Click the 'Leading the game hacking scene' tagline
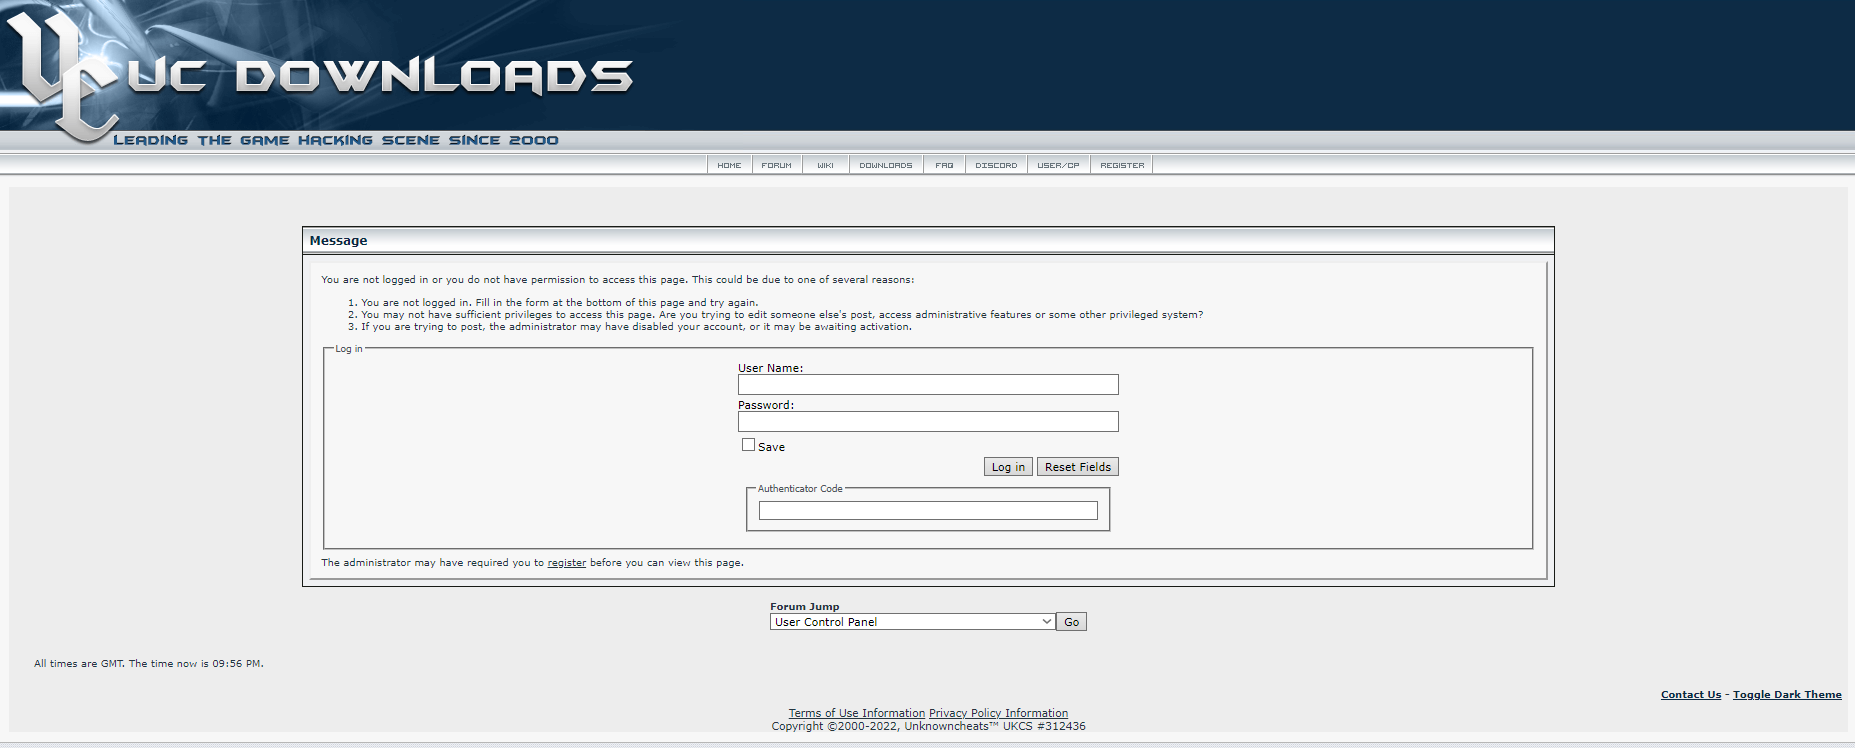1855x748 pixels. (x=336, y=141)
